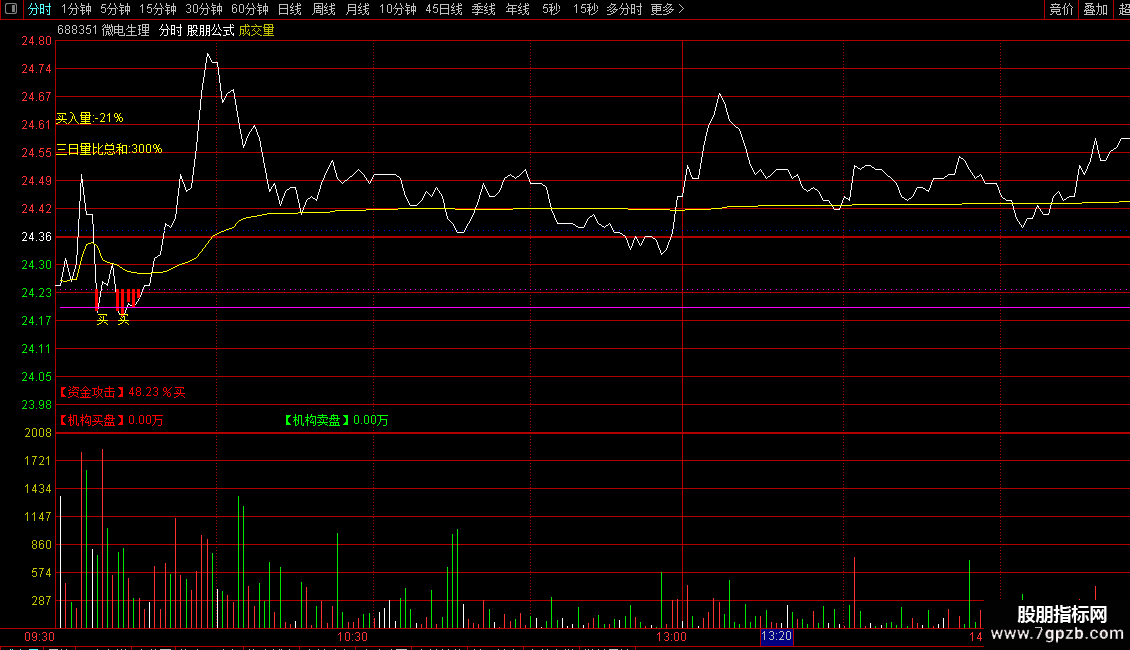Click the 股朋公式 indicator name
This screenshot has width=1130, height=650.
[x=210, y=31]
